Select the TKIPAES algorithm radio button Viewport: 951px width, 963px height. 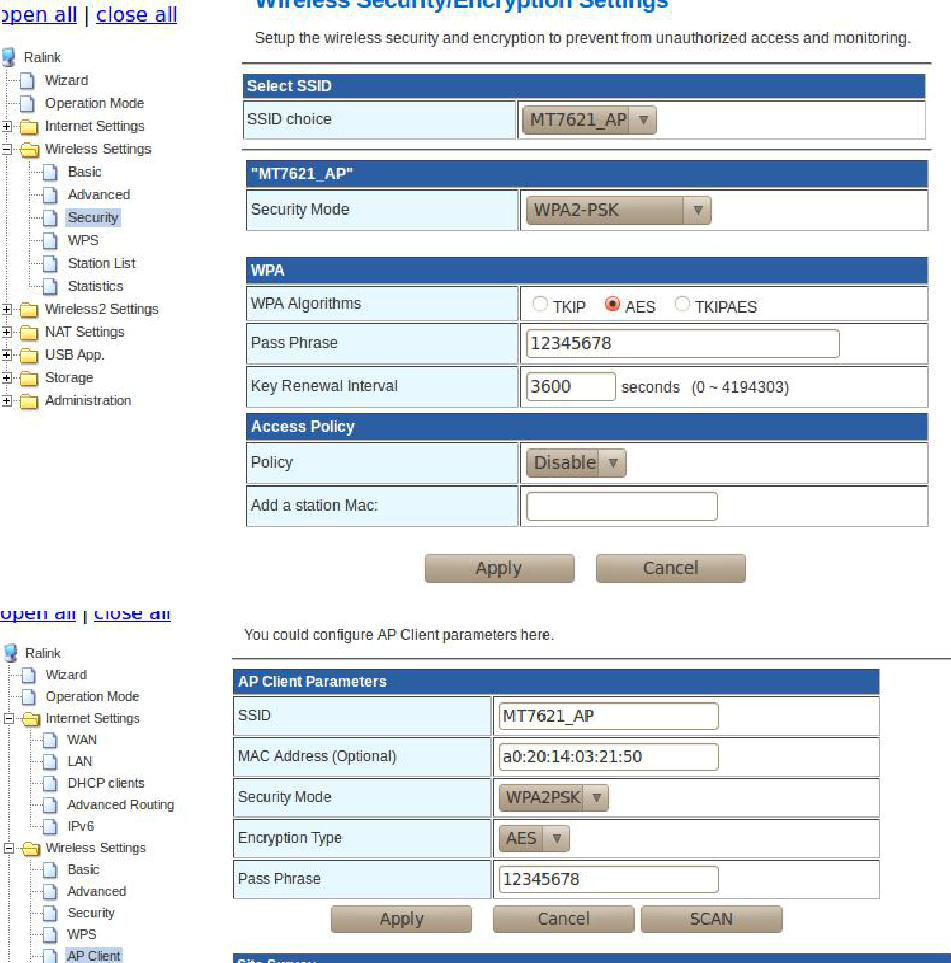point(683,305)
